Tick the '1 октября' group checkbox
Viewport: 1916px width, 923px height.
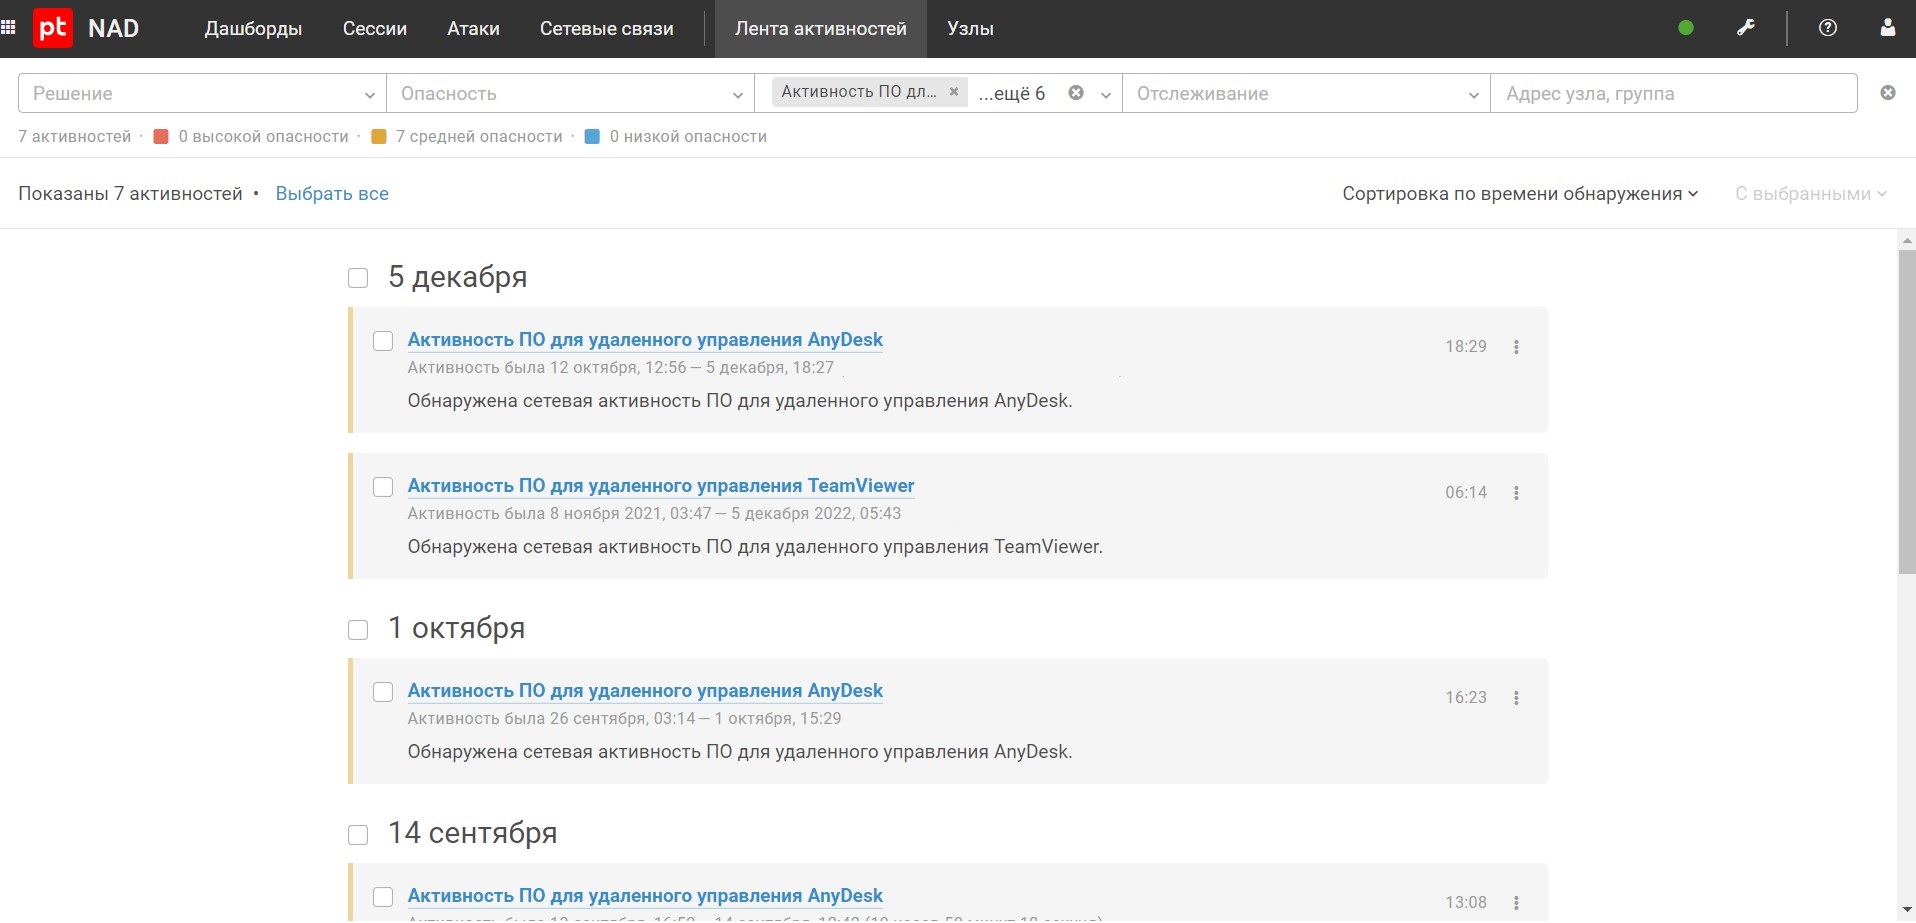pos(358,630)
